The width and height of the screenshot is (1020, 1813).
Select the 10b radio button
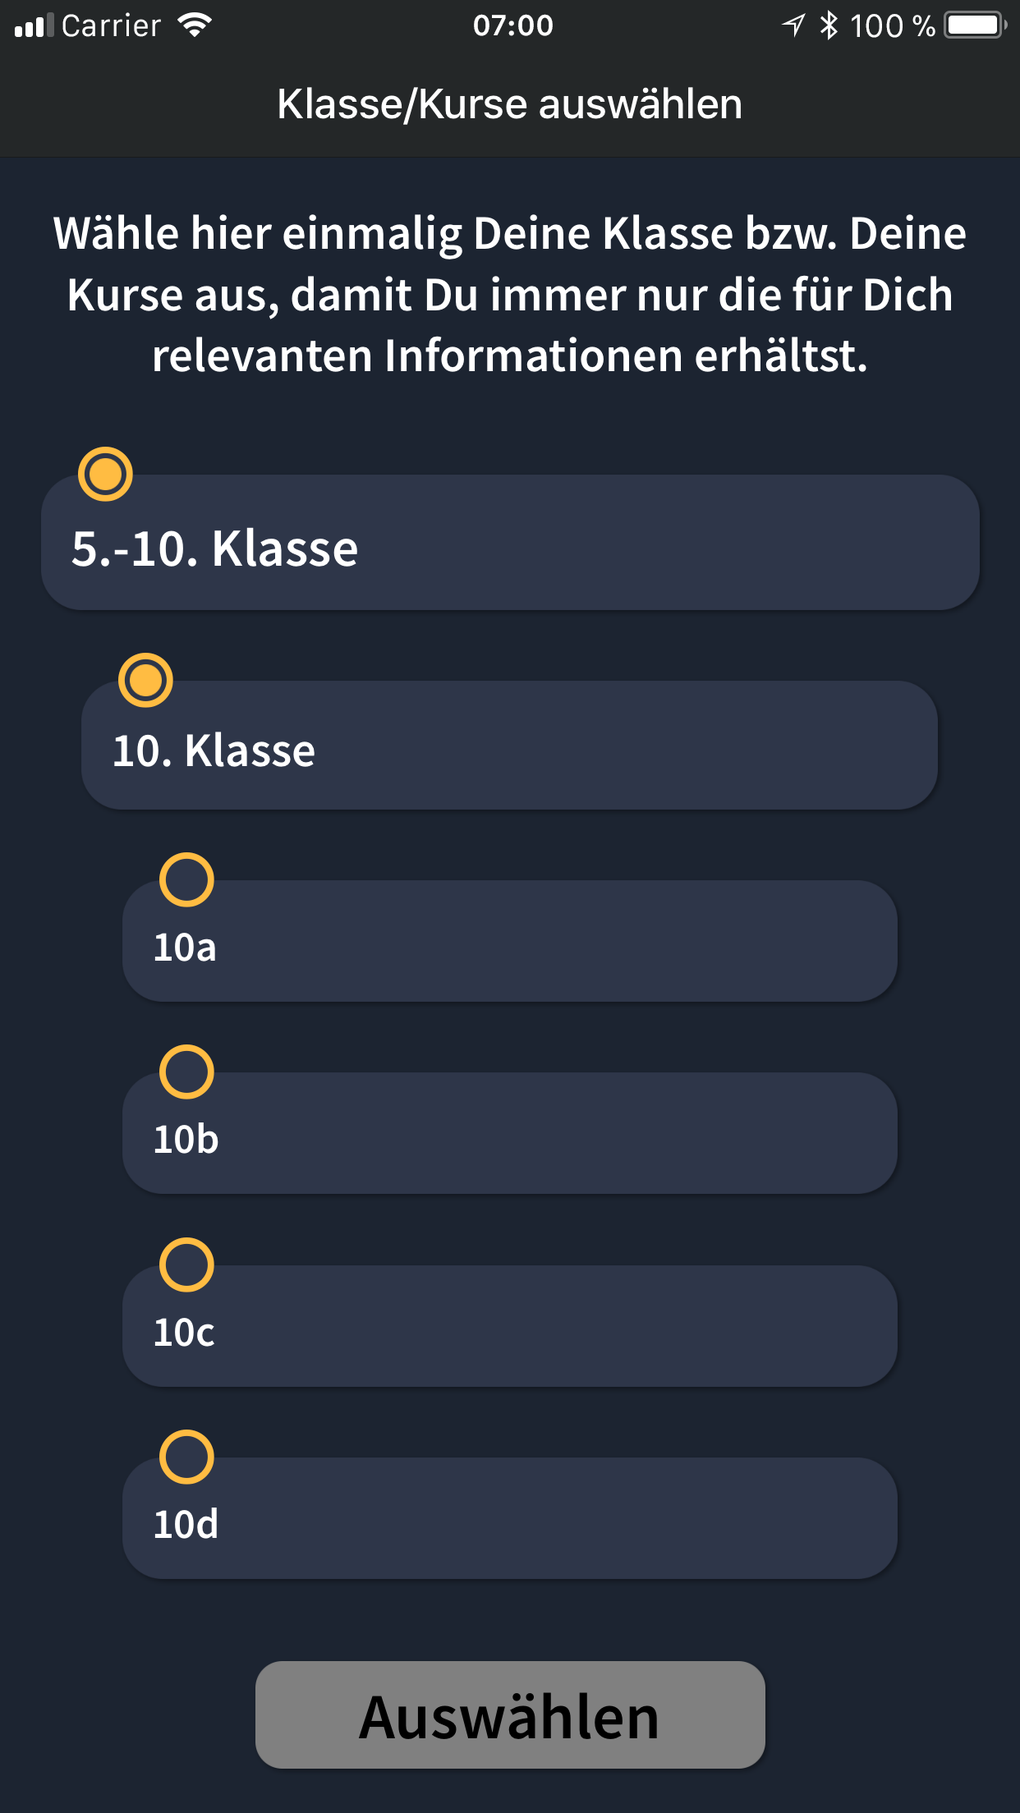coord(187,1072)
